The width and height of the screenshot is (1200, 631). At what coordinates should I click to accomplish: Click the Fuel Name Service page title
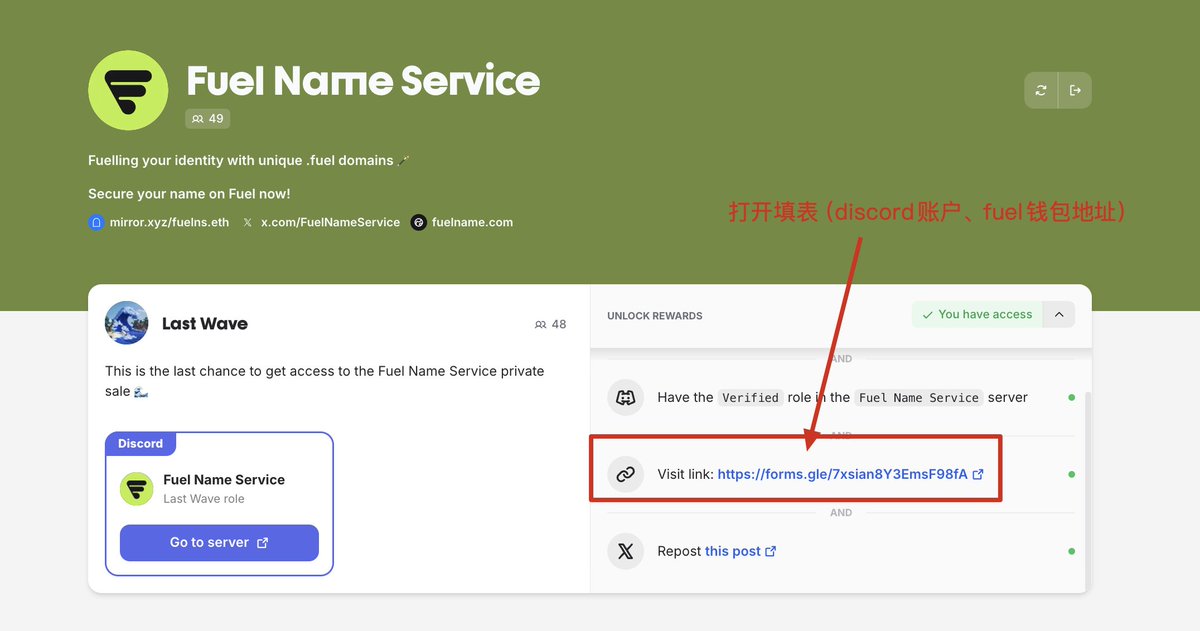pos(363,80)
